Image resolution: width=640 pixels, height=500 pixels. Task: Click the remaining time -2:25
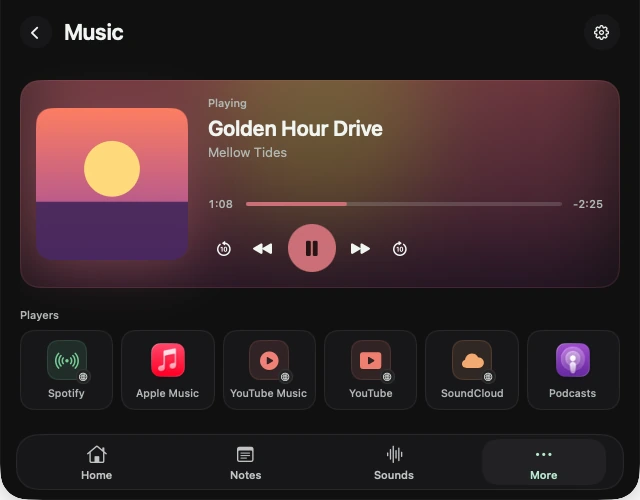pos(588,204)
